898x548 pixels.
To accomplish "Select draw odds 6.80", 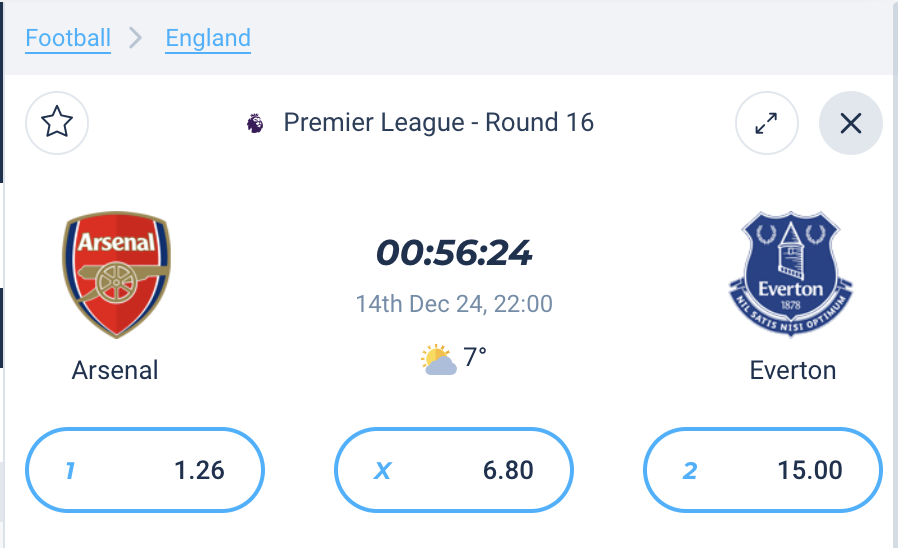I will coord(454,470).
